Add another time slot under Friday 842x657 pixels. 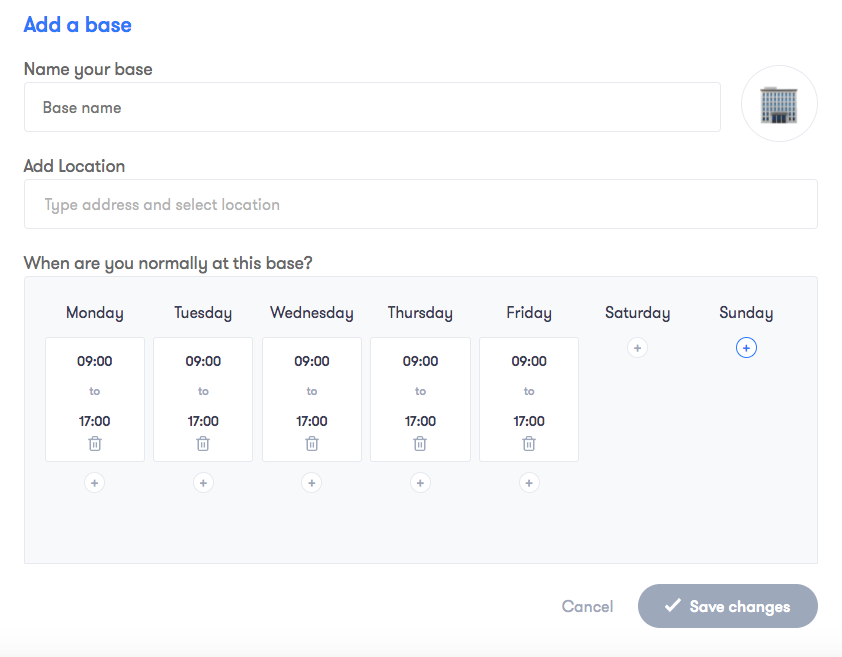(x=529, y=483)
